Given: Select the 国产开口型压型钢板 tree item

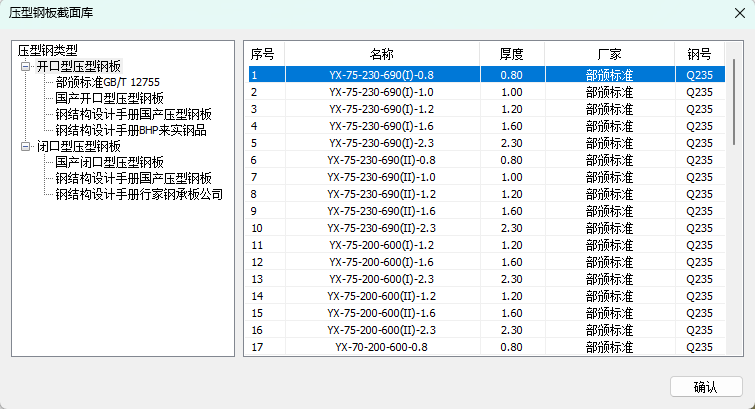Looking at the screenshot, I should click(110, 98).
